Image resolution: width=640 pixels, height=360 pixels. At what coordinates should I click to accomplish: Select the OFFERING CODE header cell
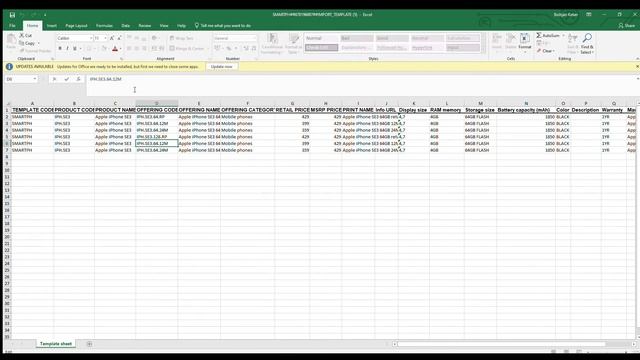(157, 110)
